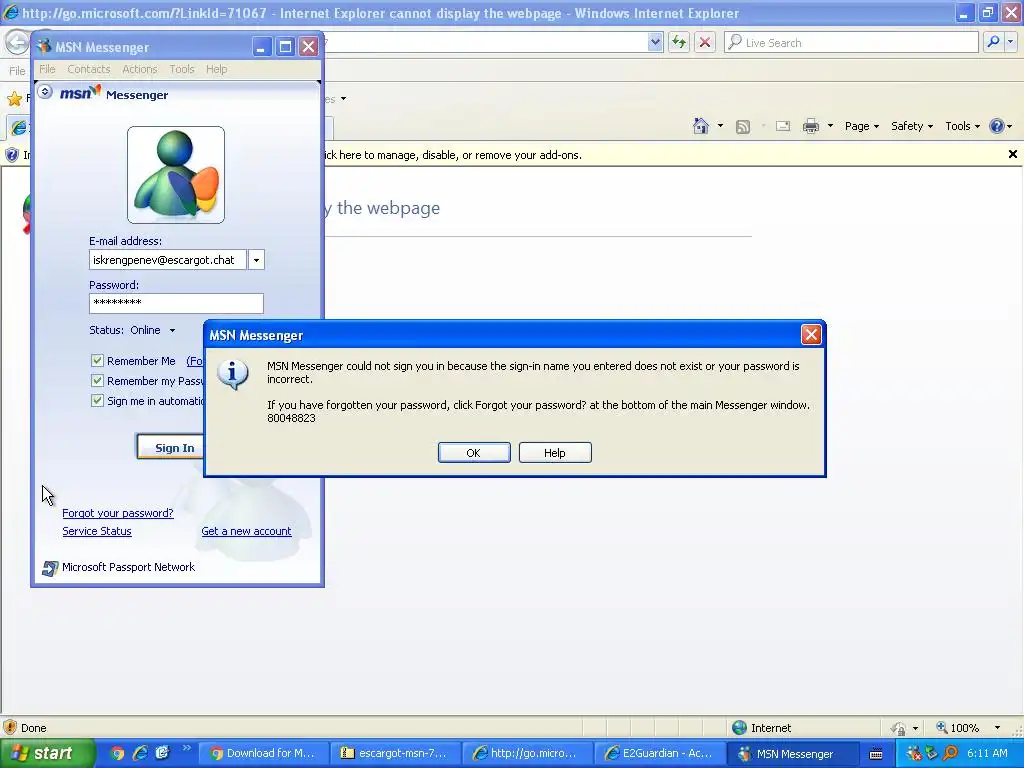Click the e-mail address input field
This screenshot has height=768, width=1024.
click(x=168, y=260)
